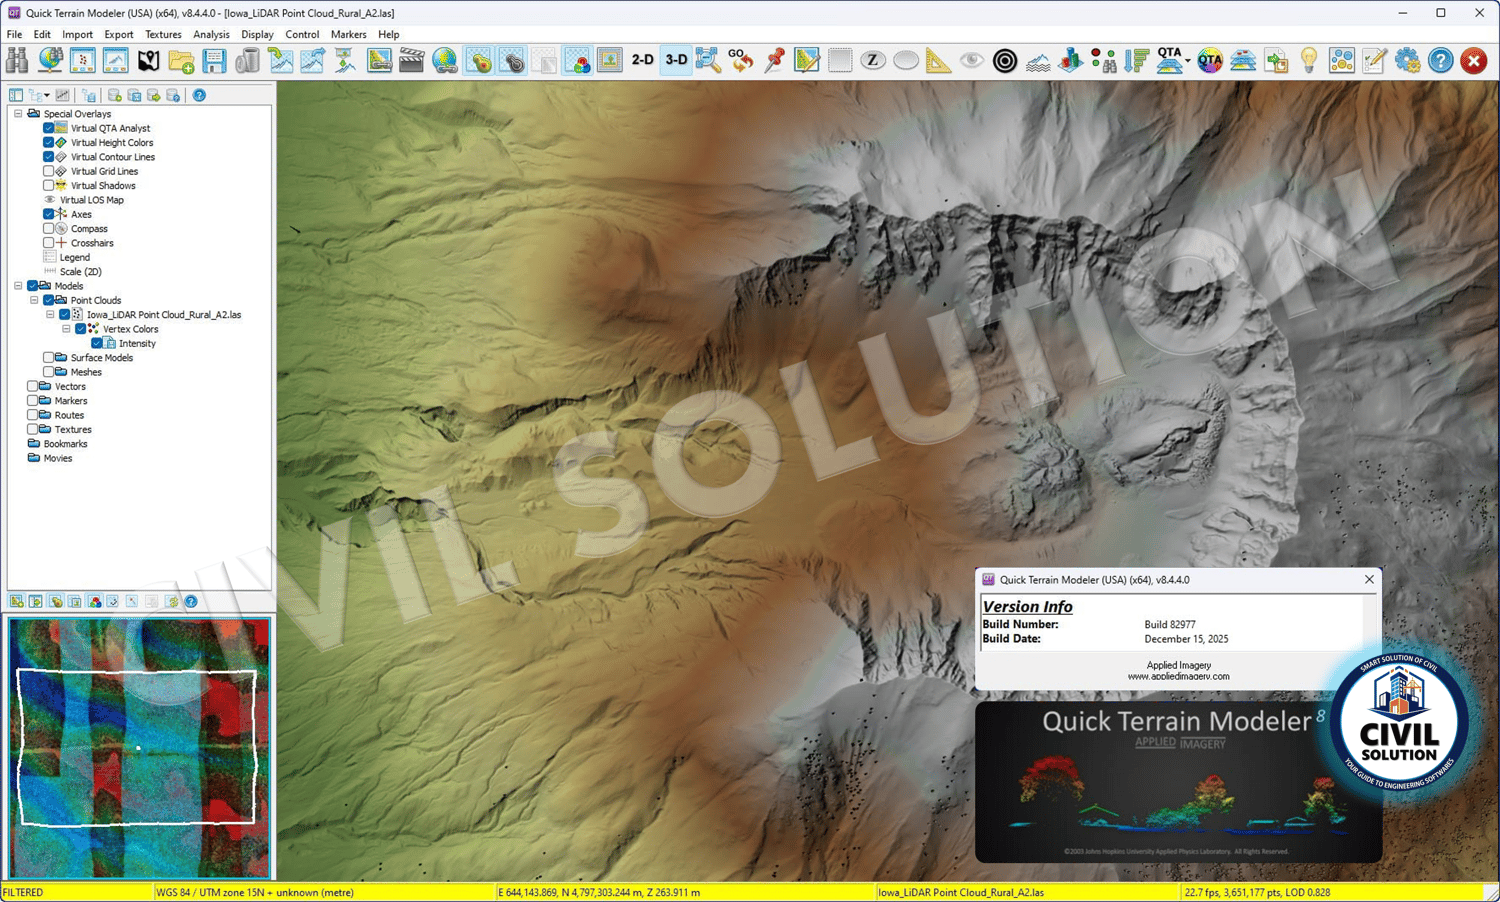Click the 3D bar chart statistics icon

click(1071, 61)
